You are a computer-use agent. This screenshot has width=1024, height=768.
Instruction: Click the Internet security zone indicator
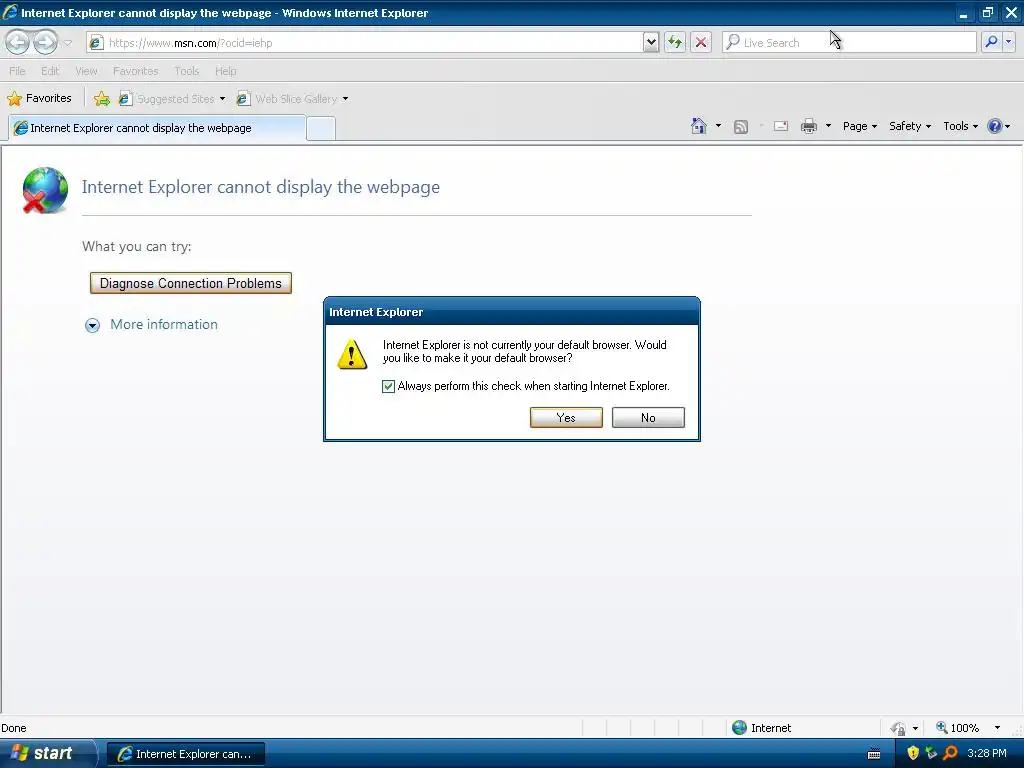(x=761, y=728)
